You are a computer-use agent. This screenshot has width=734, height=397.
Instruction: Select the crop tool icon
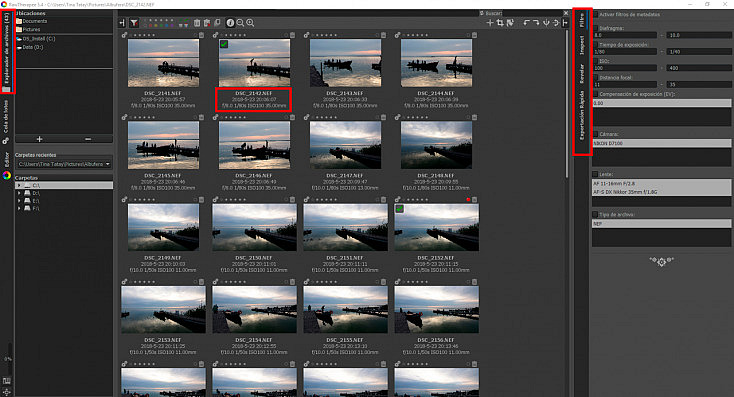(500, 22)
